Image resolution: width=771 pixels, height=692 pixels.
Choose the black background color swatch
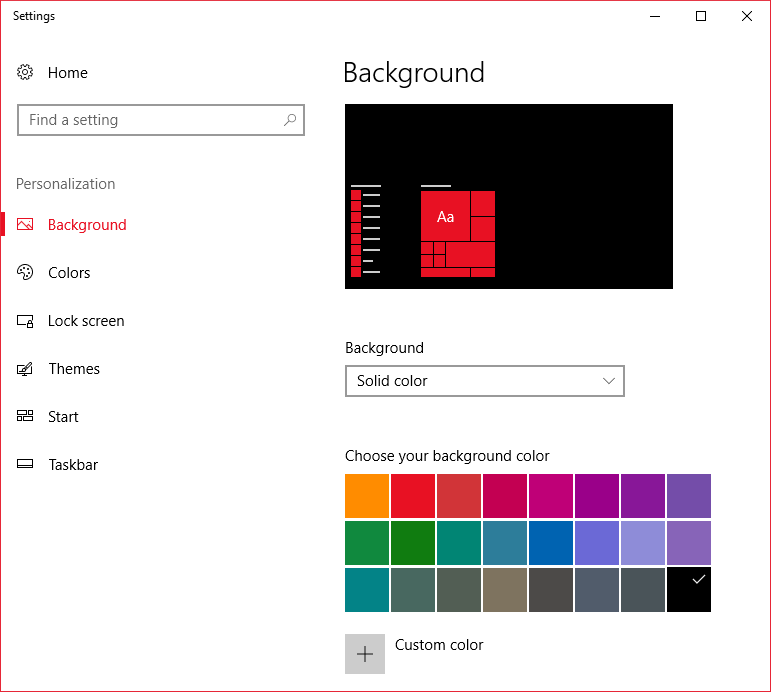(x=688, y=589)
